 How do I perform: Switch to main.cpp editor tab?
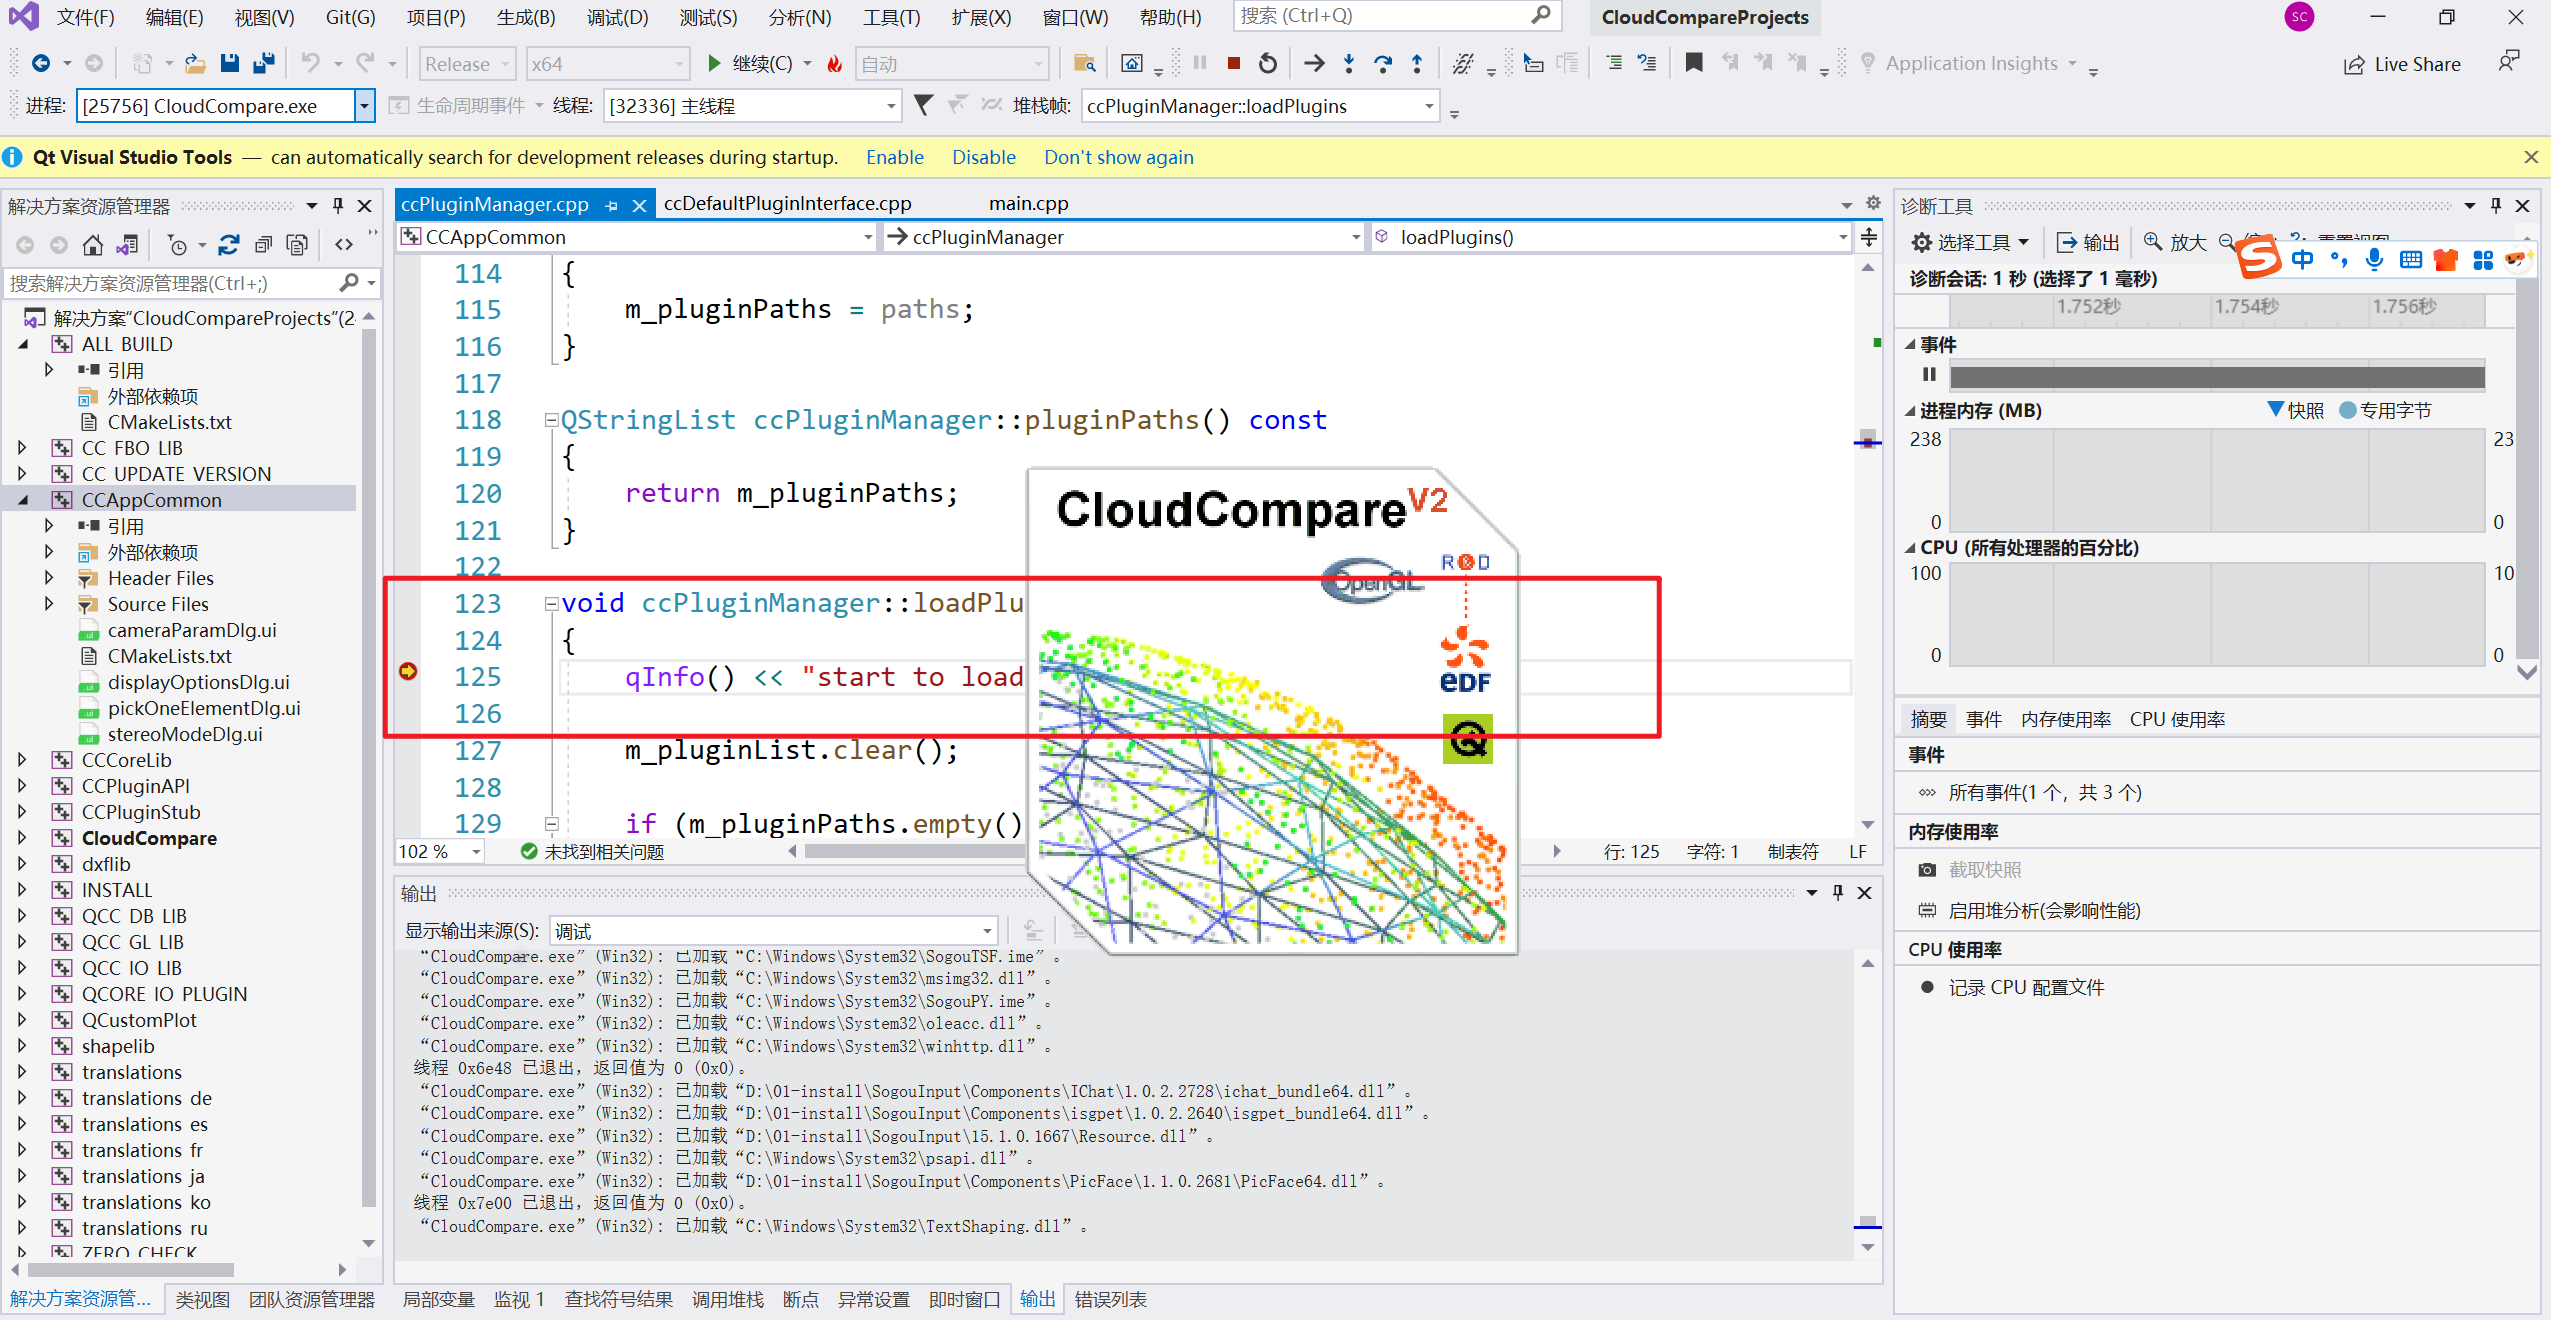click(1029, 204)
